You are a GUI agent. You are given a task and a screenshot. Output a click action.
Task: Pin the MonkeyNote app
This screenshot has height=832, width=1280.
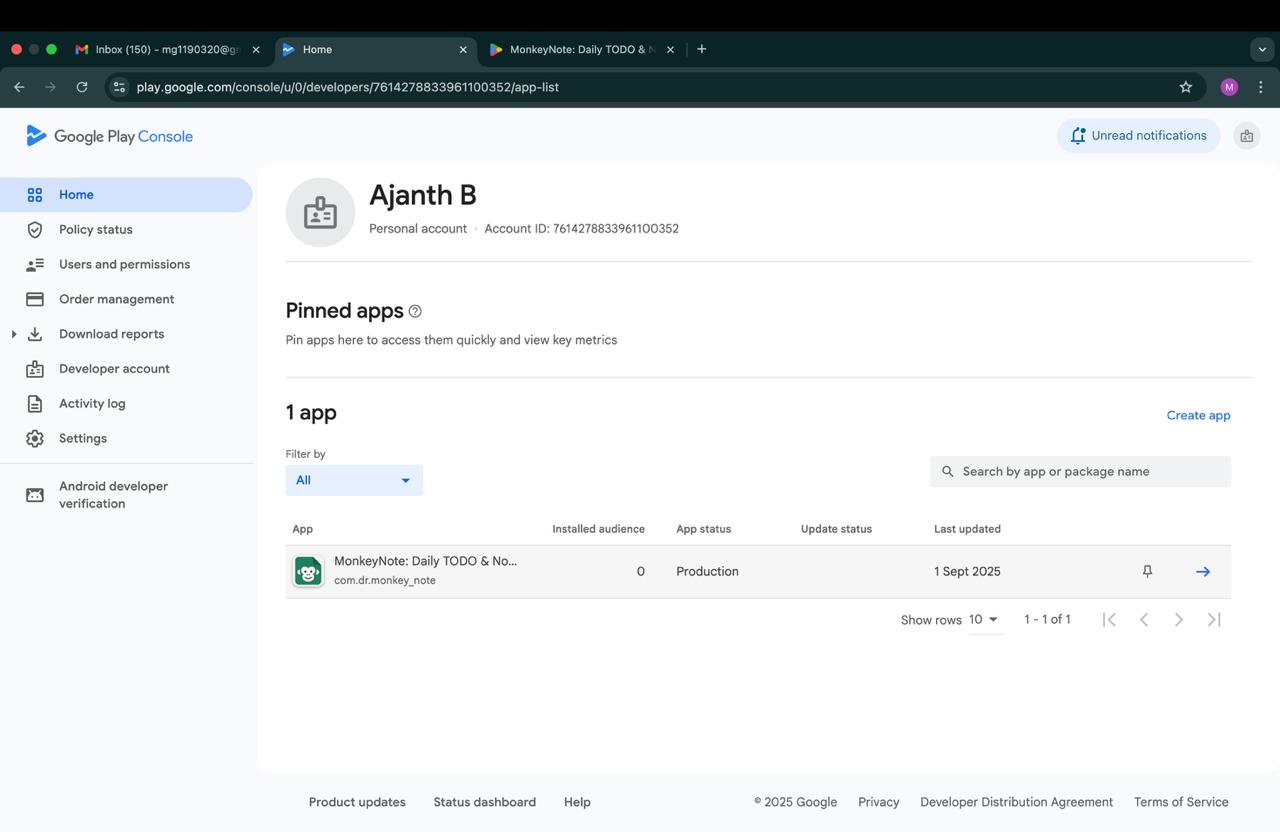point(1147,571)
